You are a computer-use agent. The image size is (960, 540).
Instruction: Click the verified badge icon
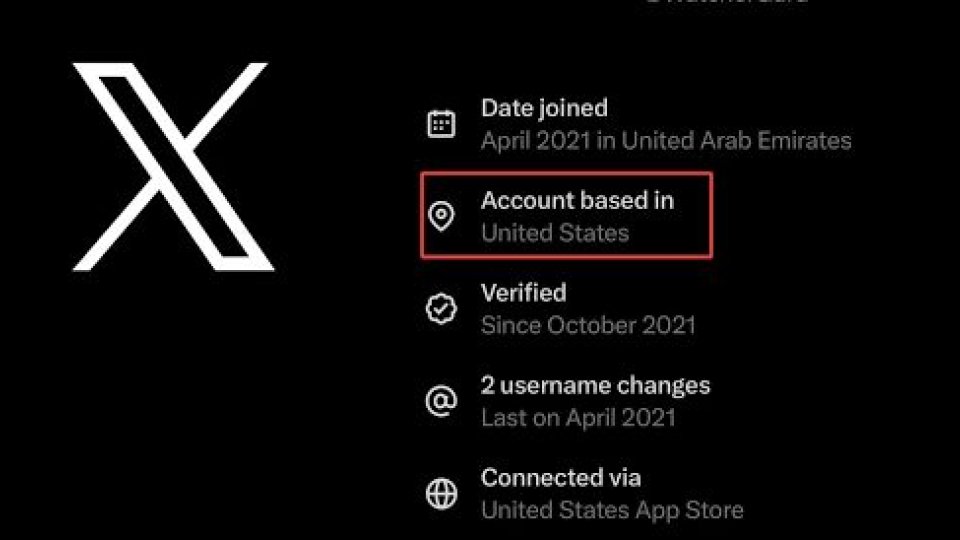(441, 309)
